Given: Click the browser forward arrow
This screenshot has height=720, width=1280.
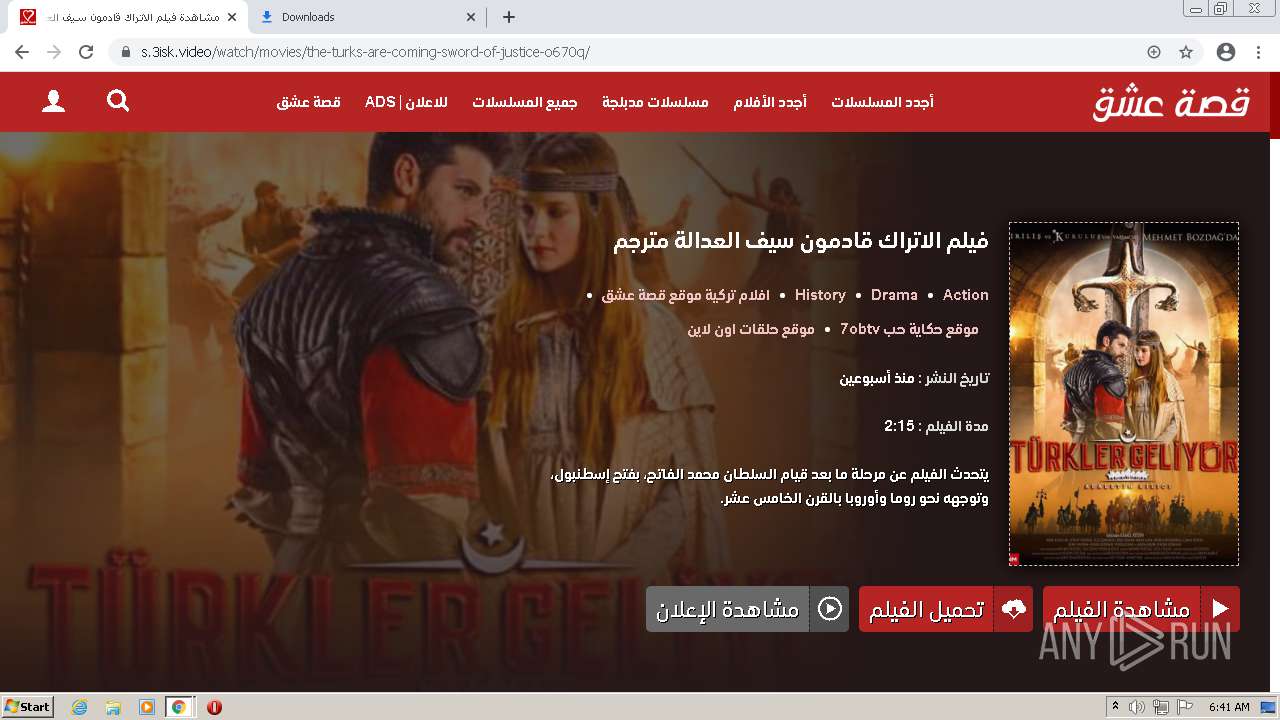Looking at the screenshot, I should click(54, 52).
